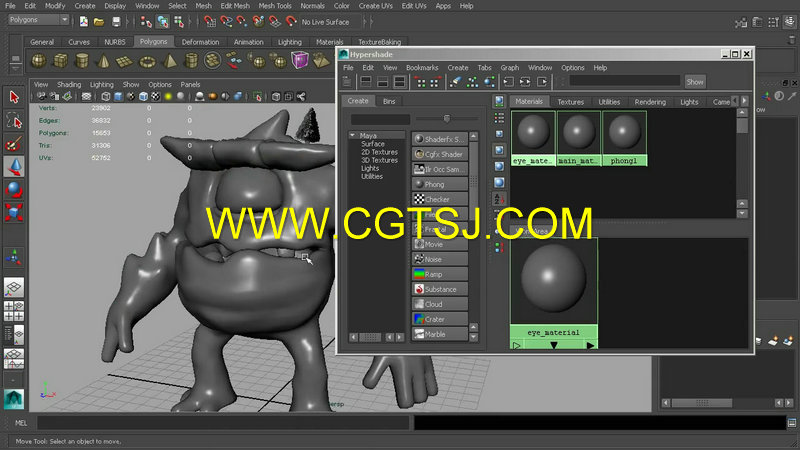Activate the Scale tool
The height and width of the screenshot is (450, 800).
pyautogui.click(x=14, y=212)
